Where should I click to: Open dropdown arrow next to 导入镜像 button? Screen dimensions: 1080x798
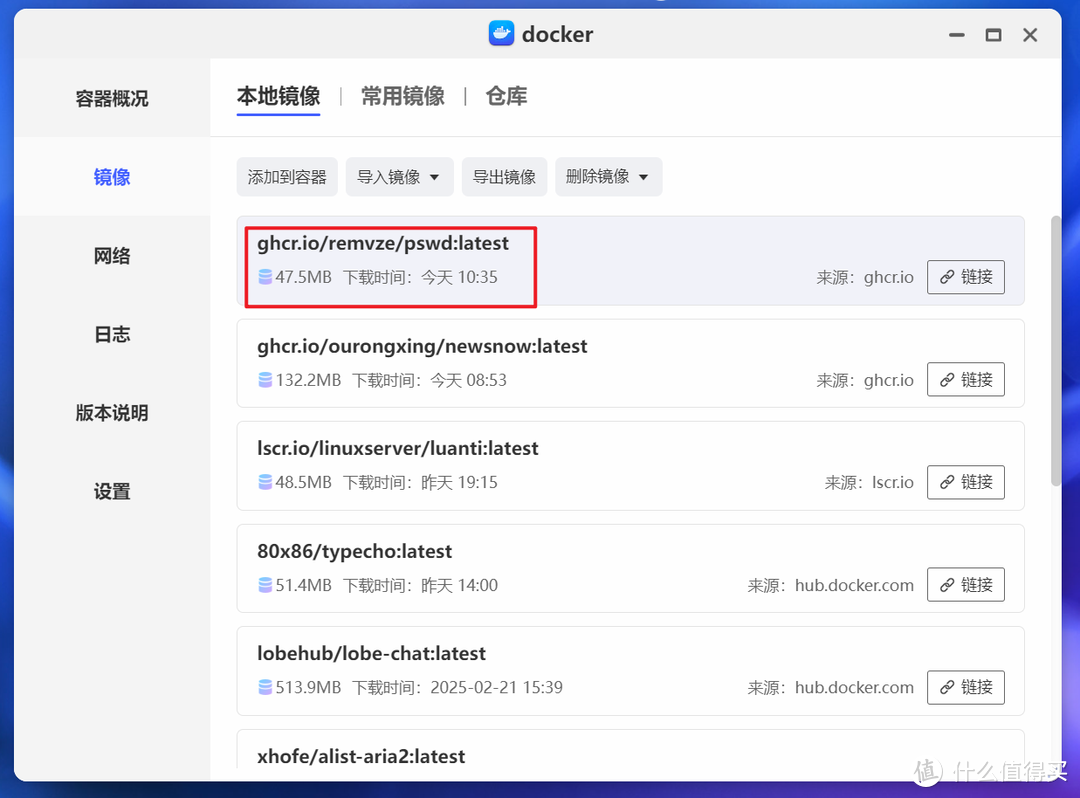433,176
